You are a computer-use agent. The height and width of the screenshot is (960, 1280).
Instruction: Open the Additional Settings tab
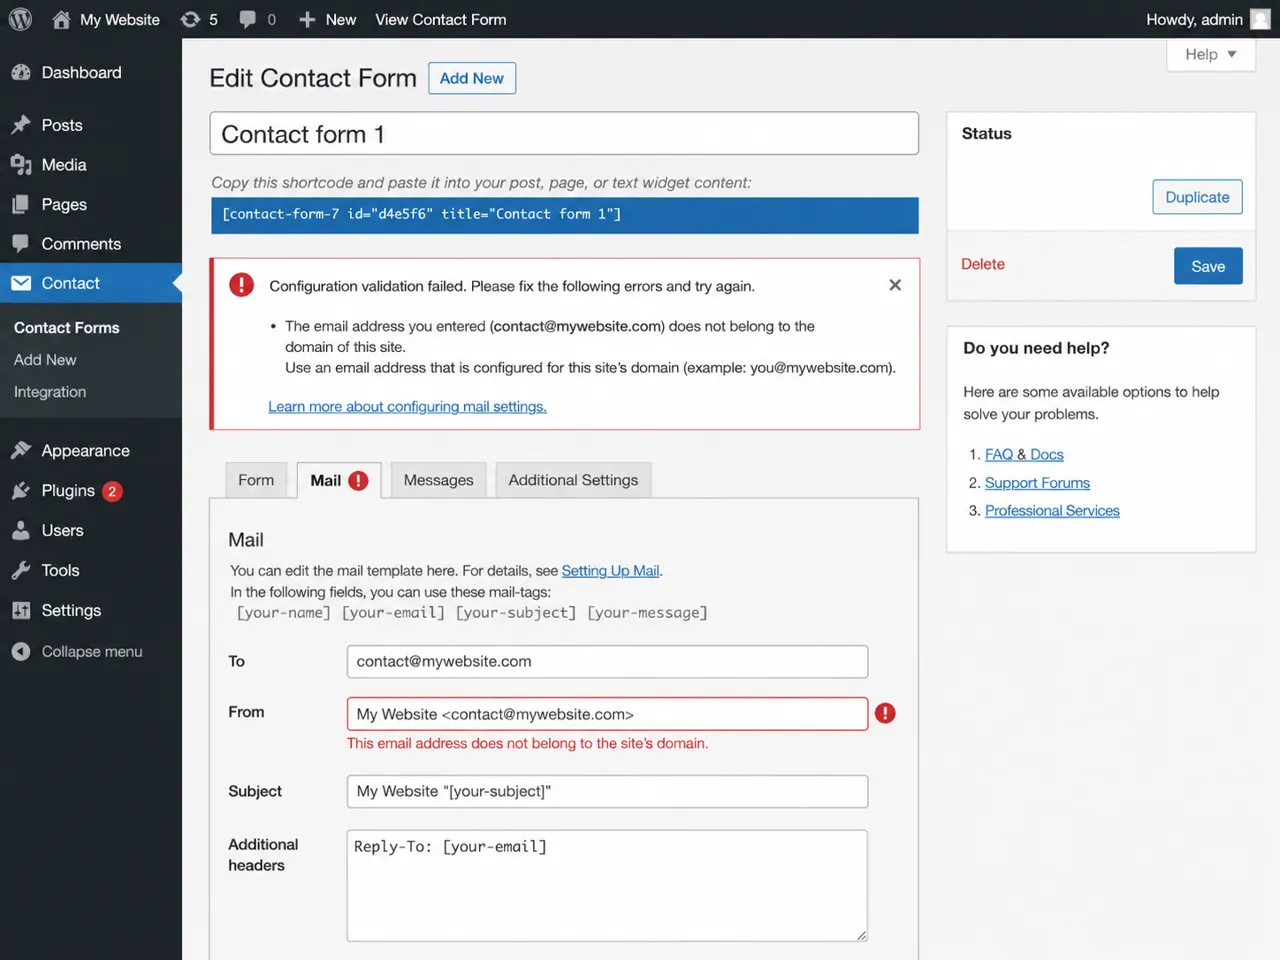[x=573, y=480]
